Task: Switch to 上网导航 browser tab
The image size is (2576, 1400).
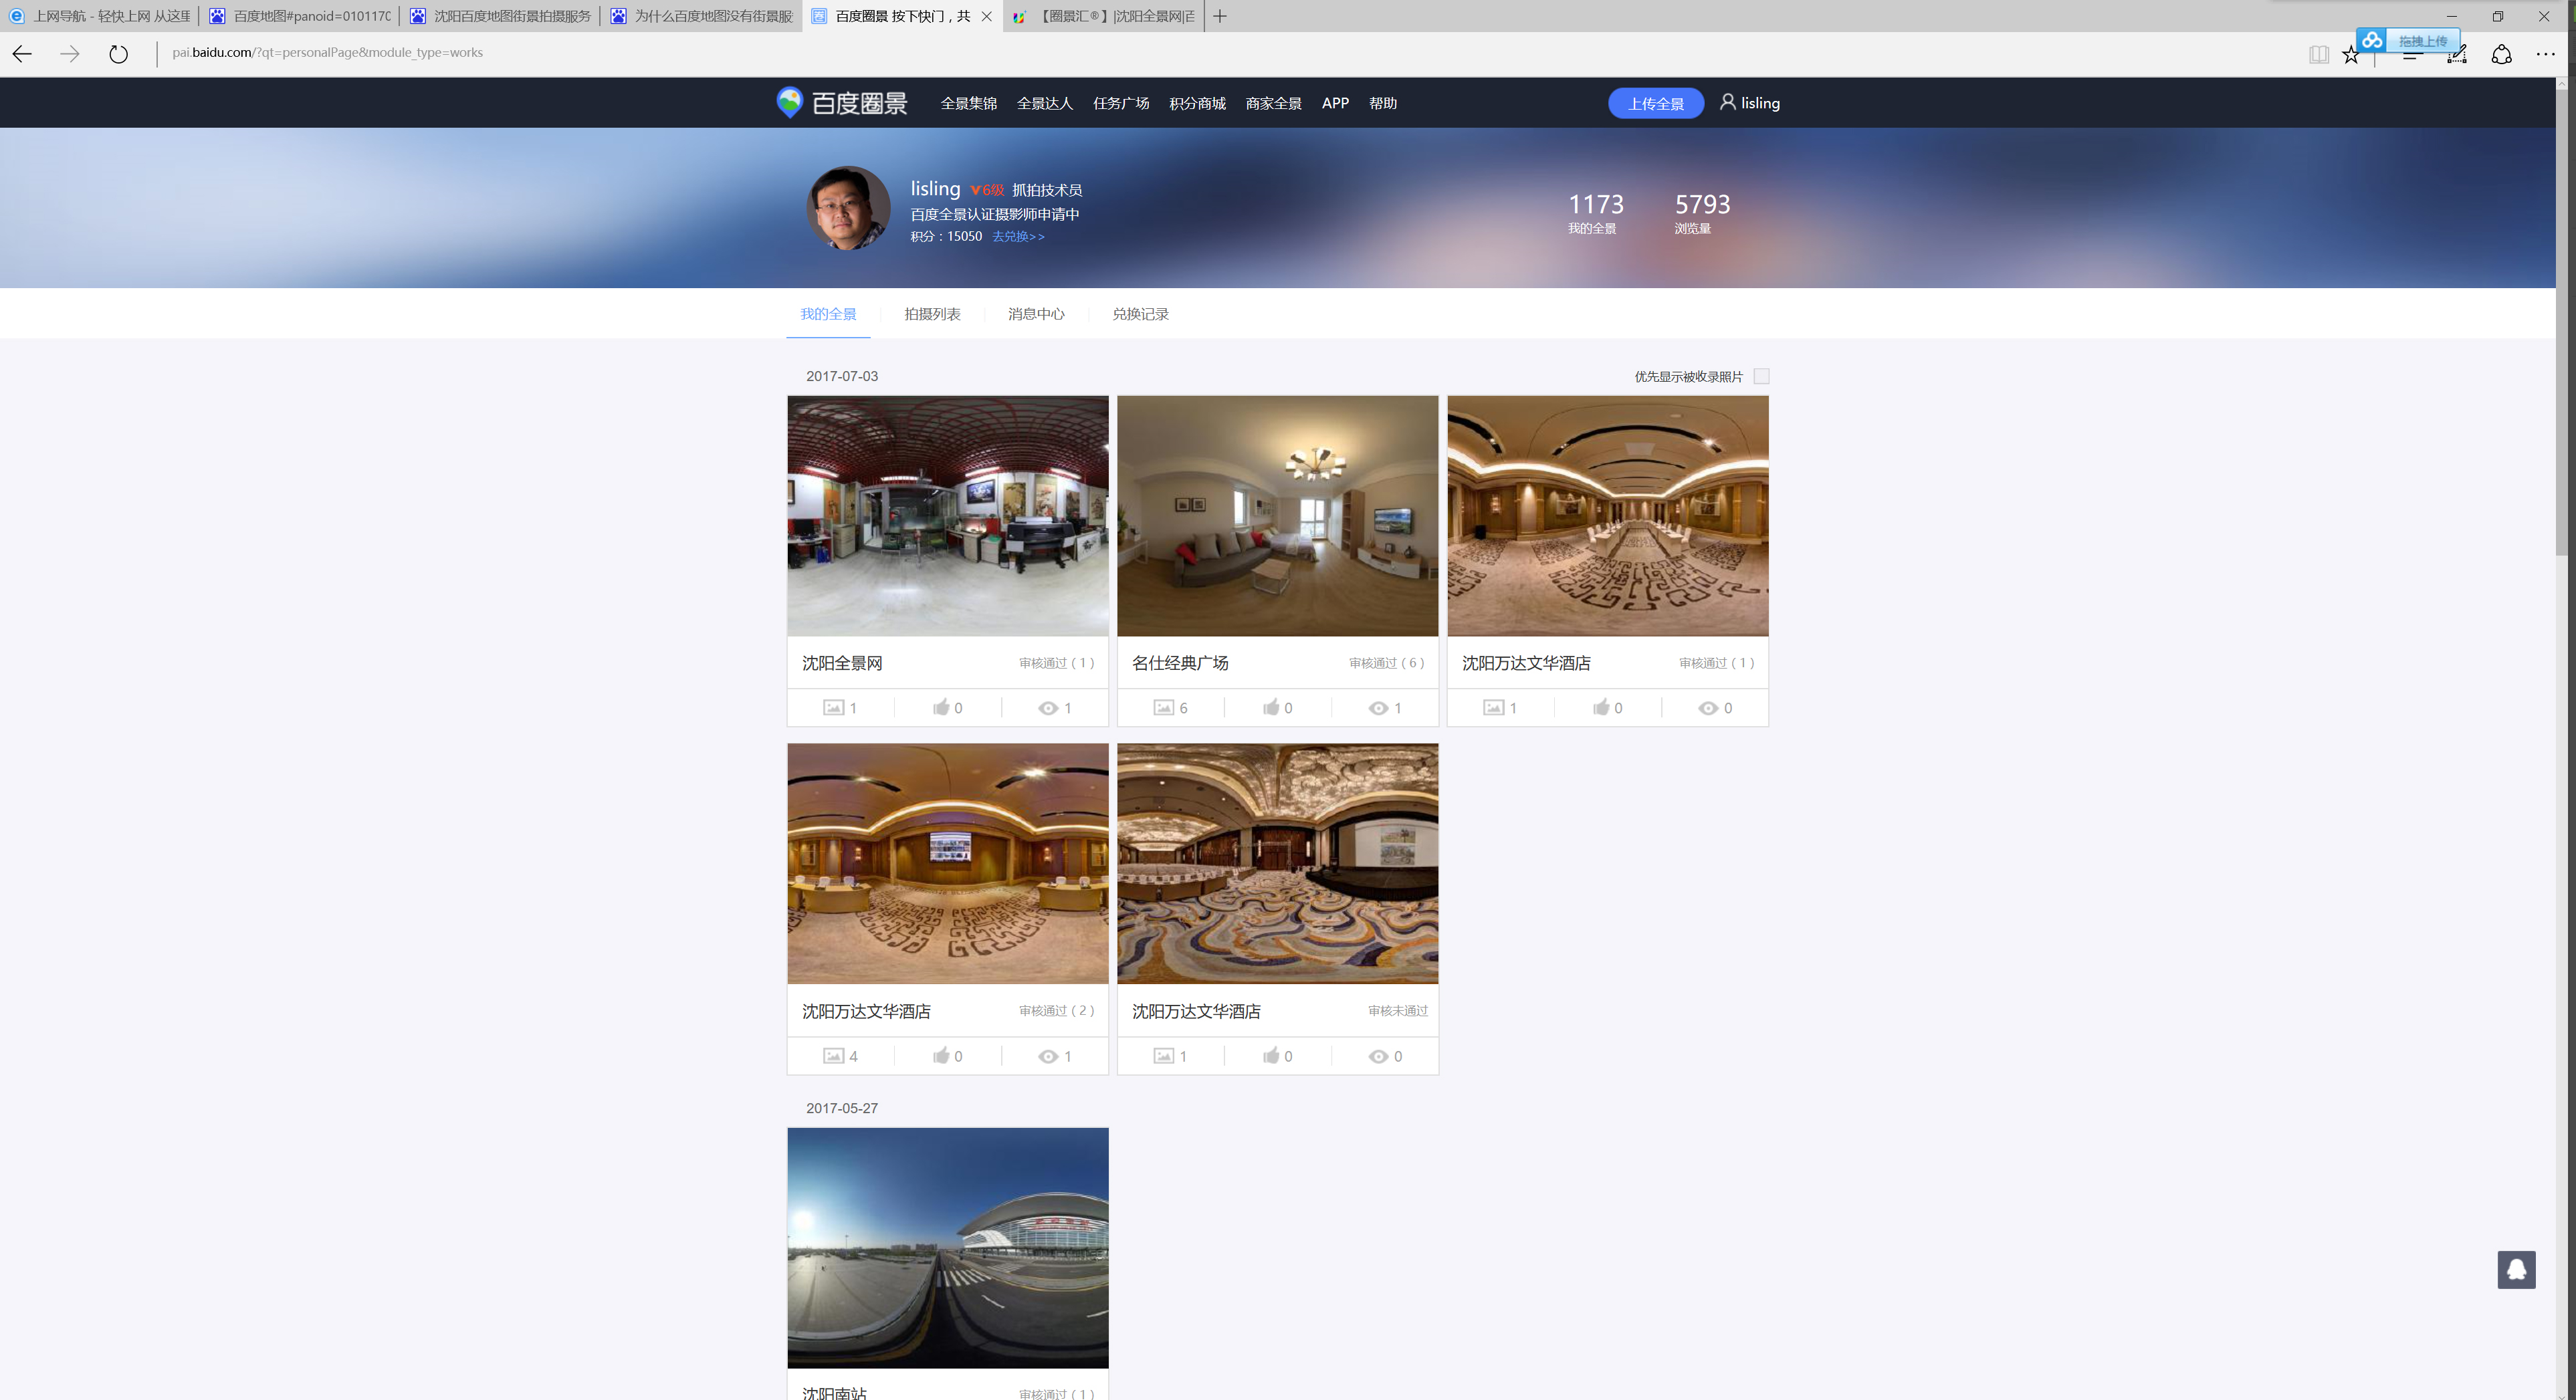Action: point(100,16)
